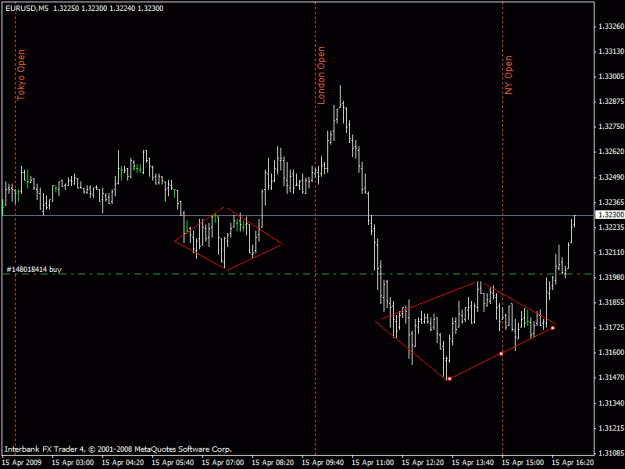Click price level 1.33260 on the scale
Screen dimensions: 625x469
tap(611, 26)
